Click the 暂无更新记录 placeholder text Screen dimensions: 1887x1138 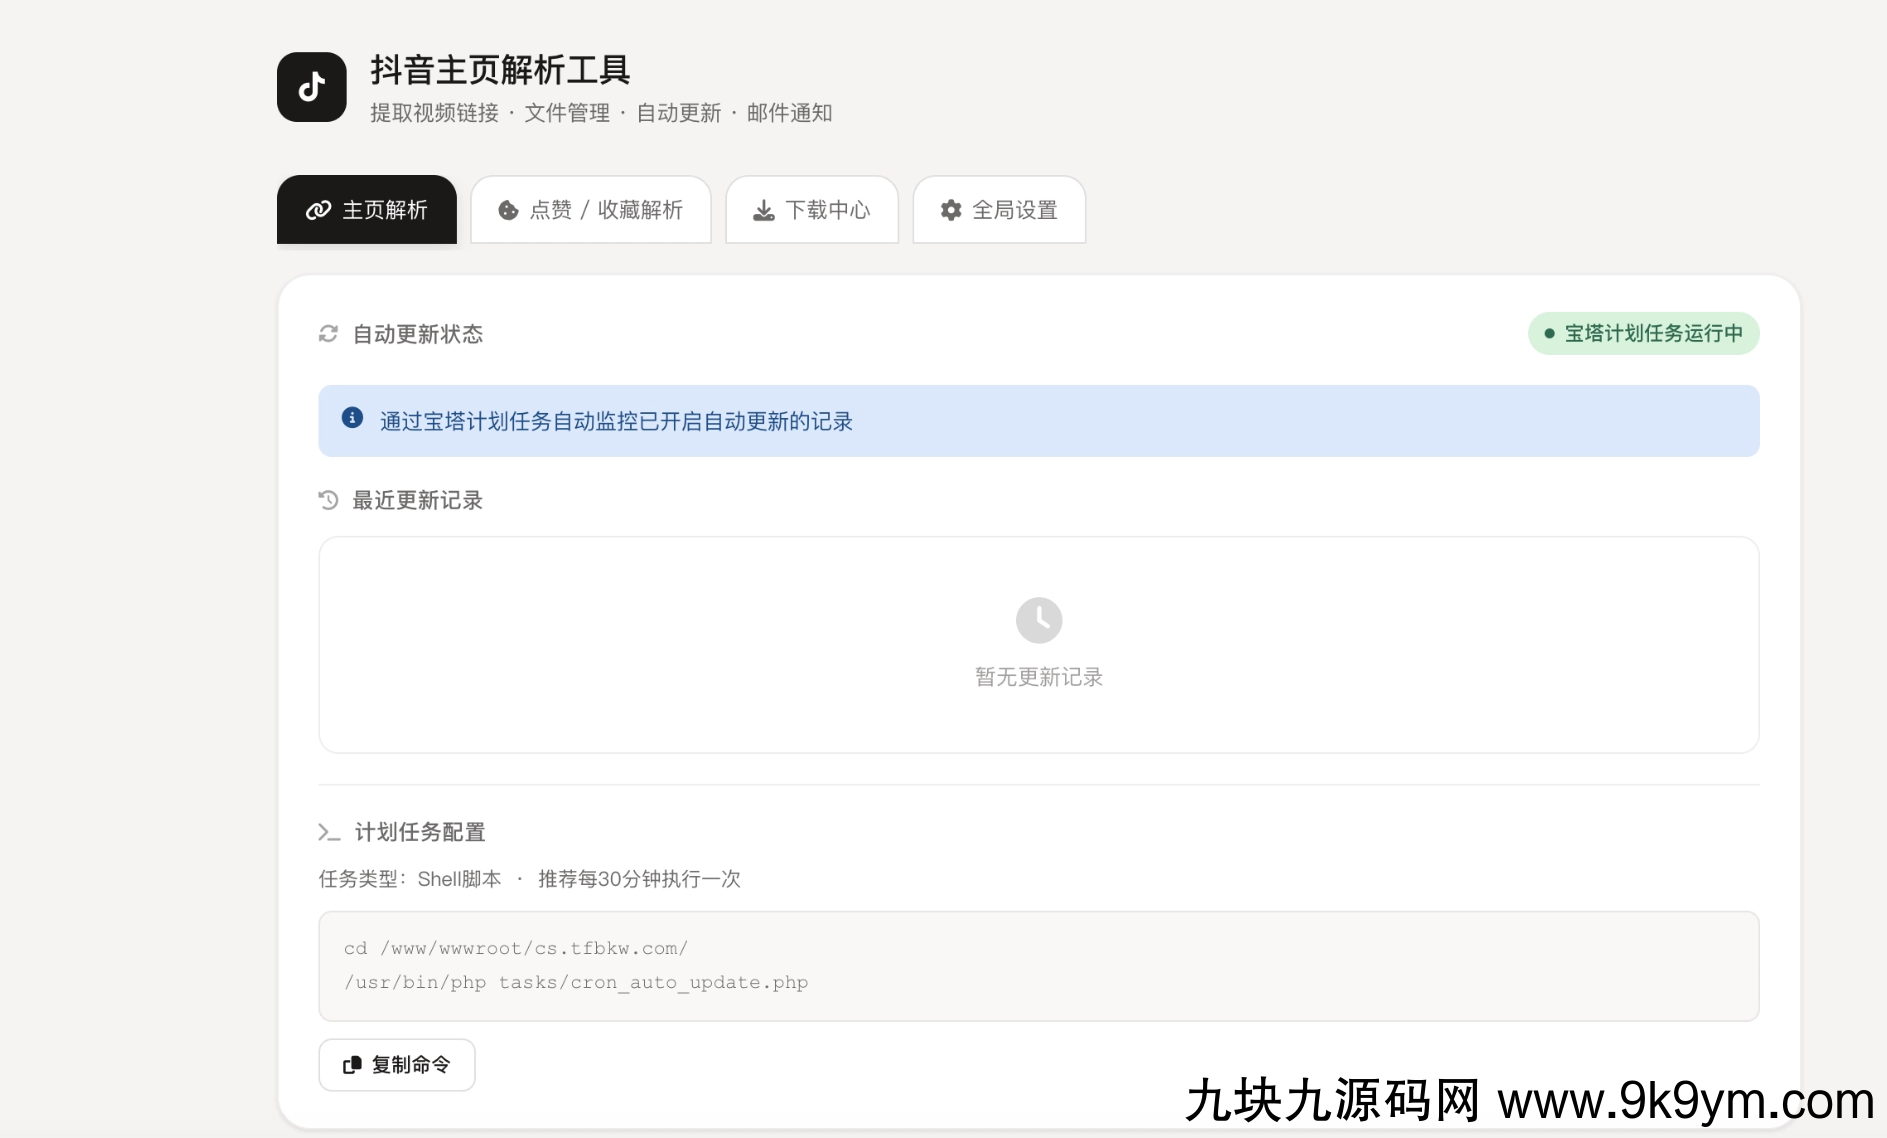[1039, 677]
